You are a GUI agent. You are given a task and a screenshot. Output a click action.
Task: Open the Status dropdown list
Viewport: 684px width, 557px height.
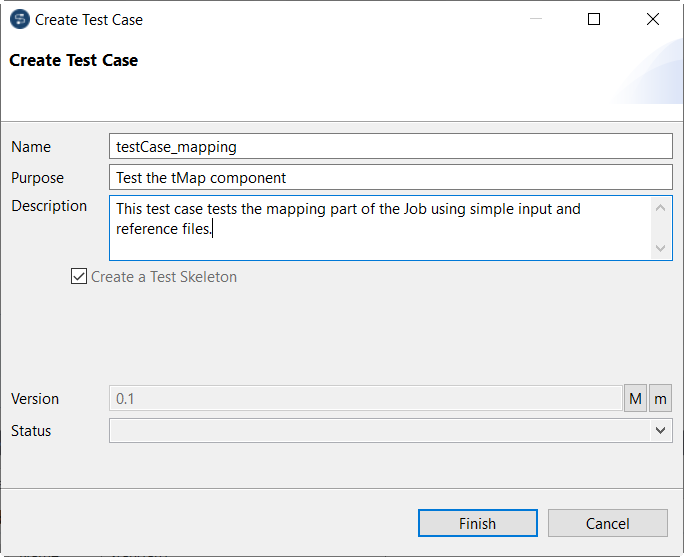coord(660,431)
